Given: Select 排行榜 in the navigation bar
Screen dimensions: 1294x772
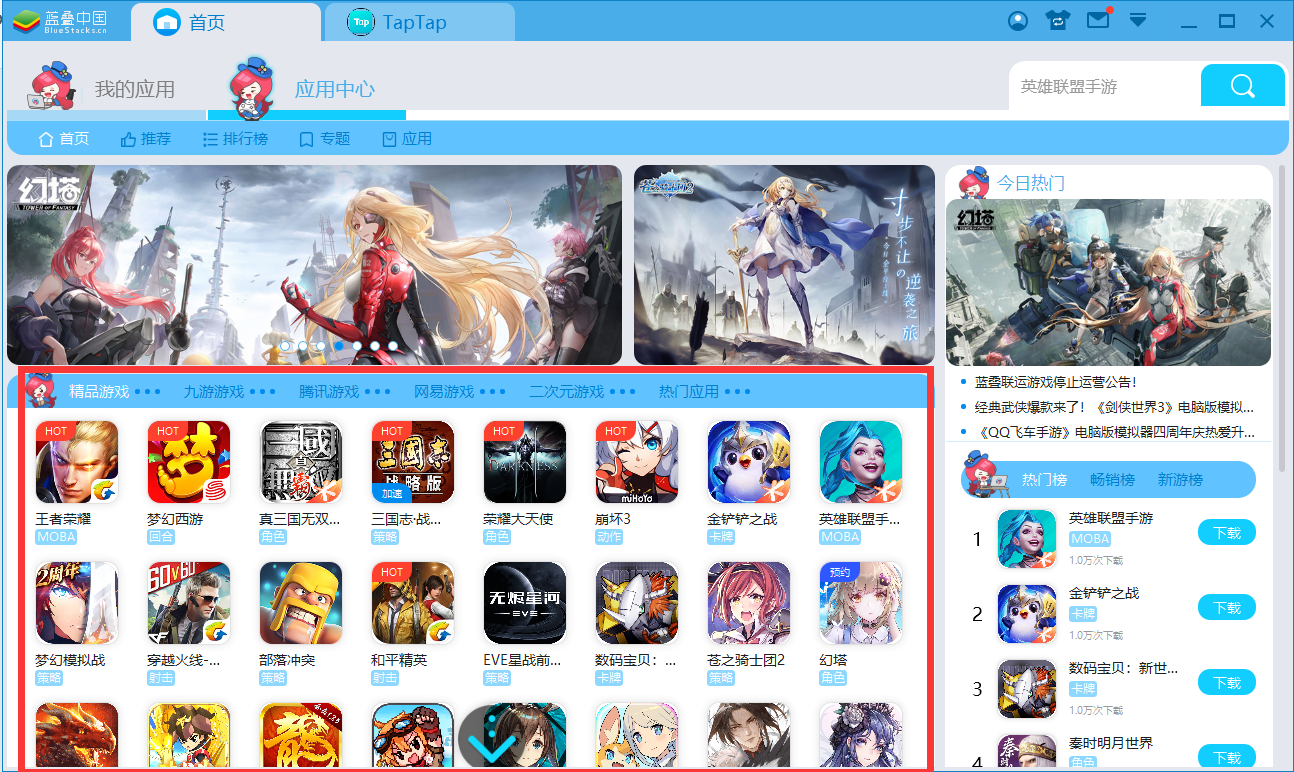Looking at the screenshot, I should [x=235, y=139].
